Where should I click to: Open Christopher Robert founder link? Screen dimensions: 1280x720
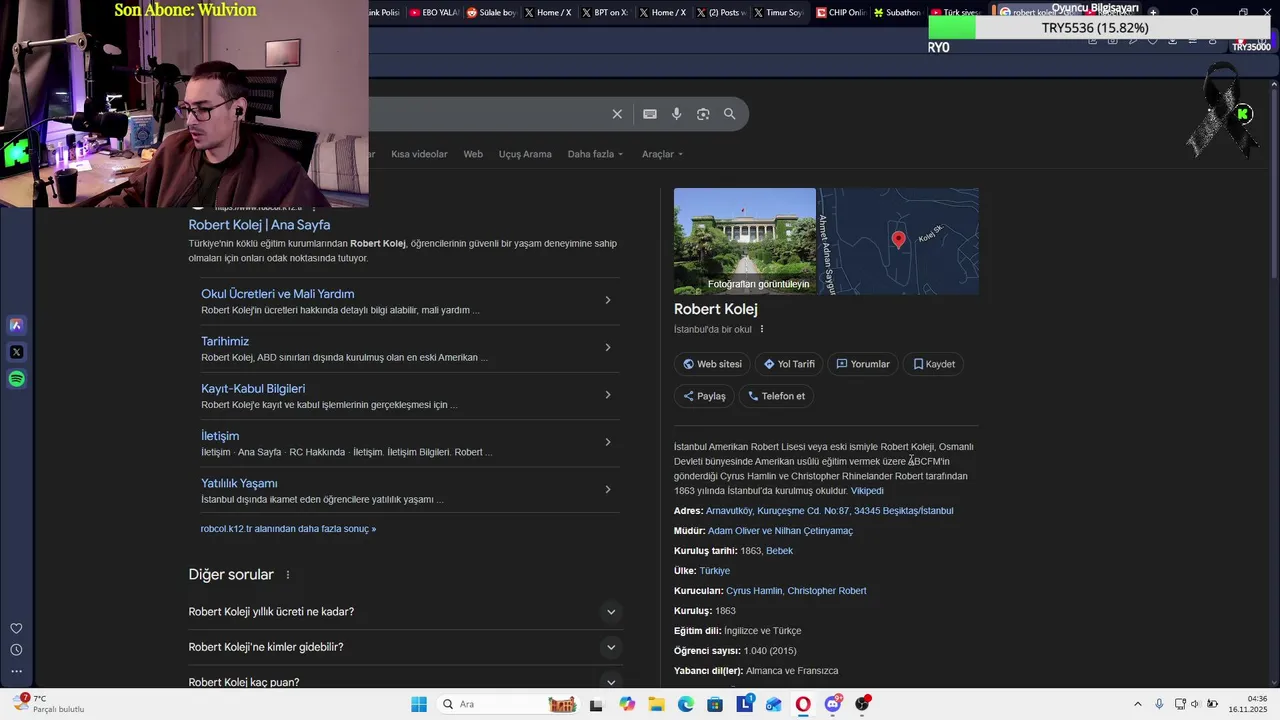tap(827, 591)
